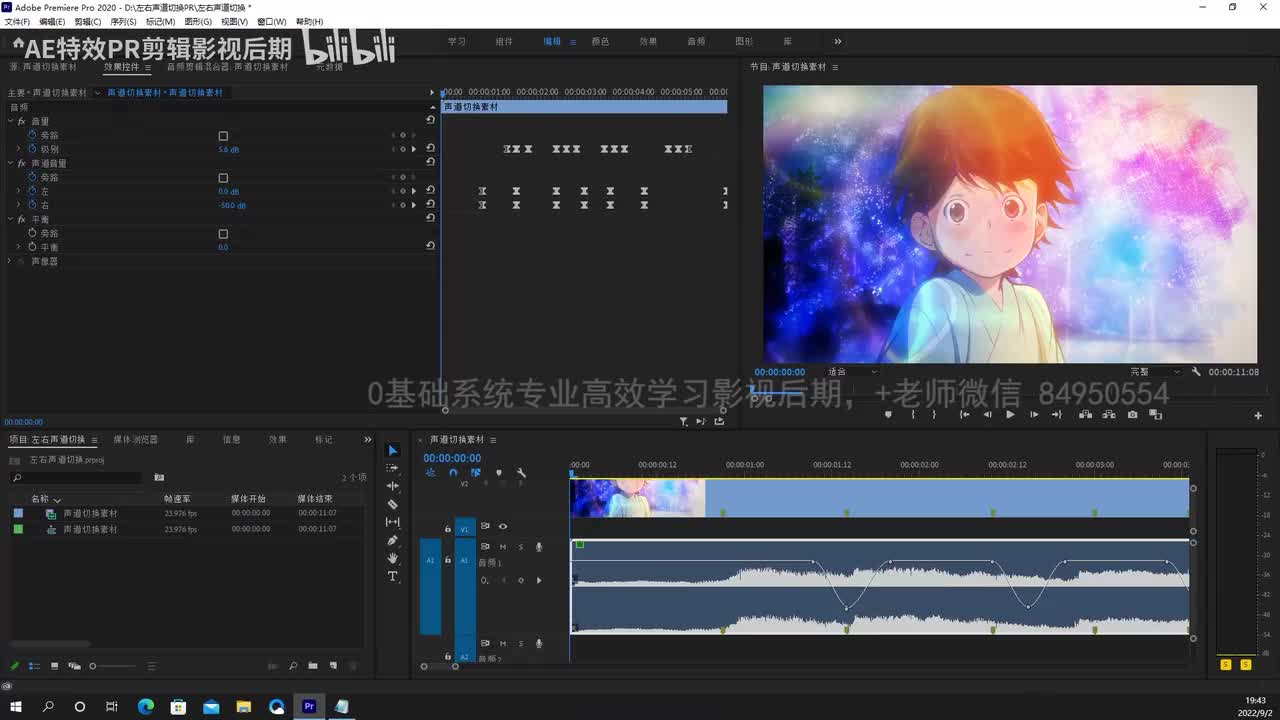Solo audio track A1 with S
Image resolution: width=1280 pixels, height=720 pixels.
pyautogui.click(x=520, y=547)
